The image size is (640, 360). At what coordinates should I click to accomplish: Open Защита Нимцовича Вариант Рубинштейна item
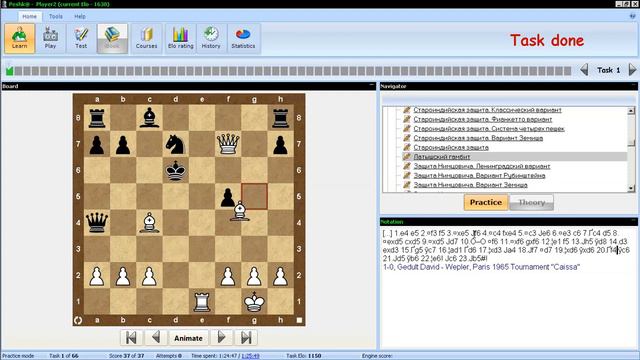point(479,176)
